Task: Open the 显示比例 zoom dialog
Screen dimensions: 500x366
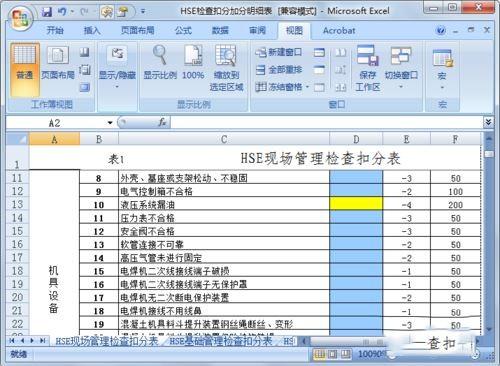Action: pyautogui.click(x=160, y=62)
